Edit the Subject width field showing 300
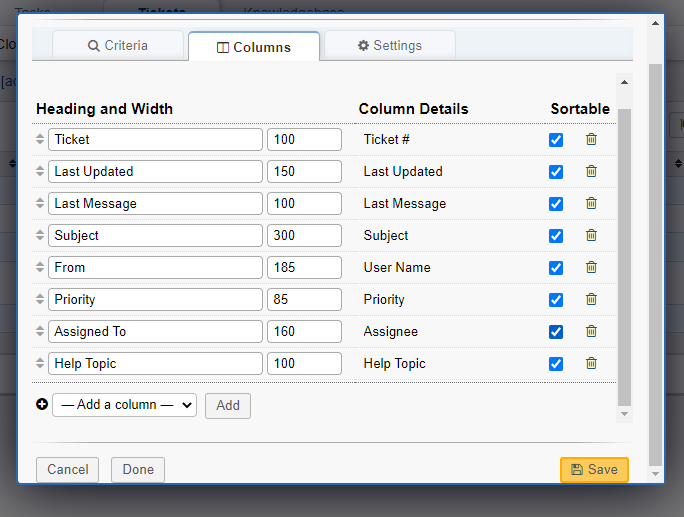 [304, 236]
